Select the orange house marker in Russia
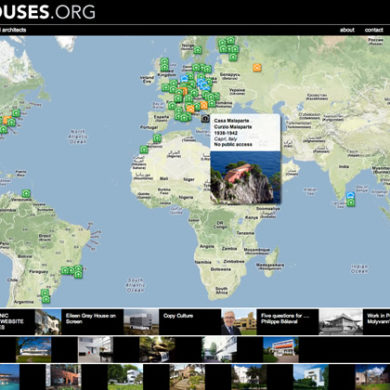This screenshot has width=390, height=390. [x=257, y=68]
